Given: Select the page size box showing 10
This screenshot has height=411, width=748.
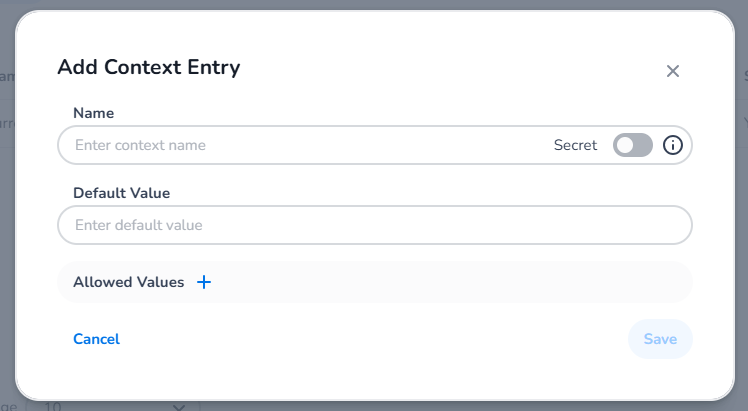Looking at the screenshot, I should click(x=113, y=406).
